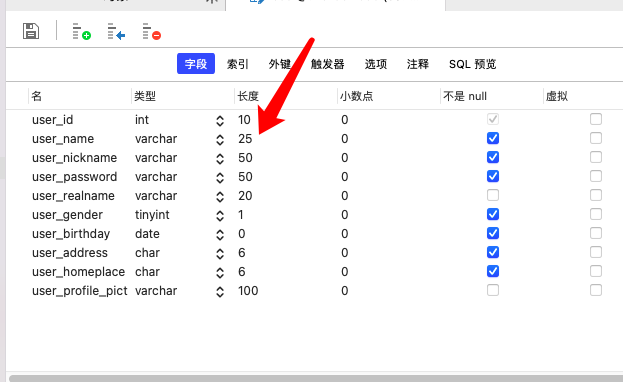The height and width of the screenshot is (382, 623).
Task: Select the user_realname field name
Action: tap(73, 196)
